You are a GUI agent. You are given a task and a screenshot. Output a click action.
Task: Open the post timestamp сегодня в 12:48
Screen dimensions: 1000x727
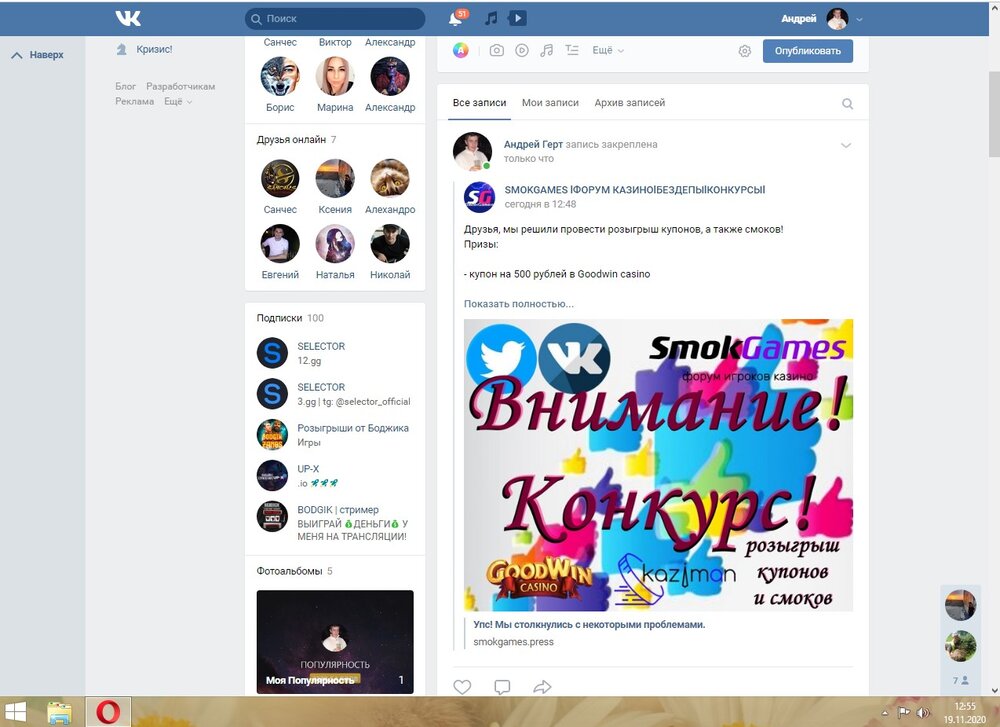tap(540, 204)
